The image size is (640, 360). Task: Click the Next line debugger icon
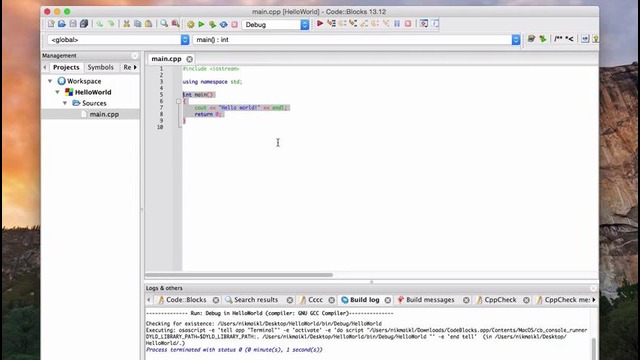tap(342, 24)
